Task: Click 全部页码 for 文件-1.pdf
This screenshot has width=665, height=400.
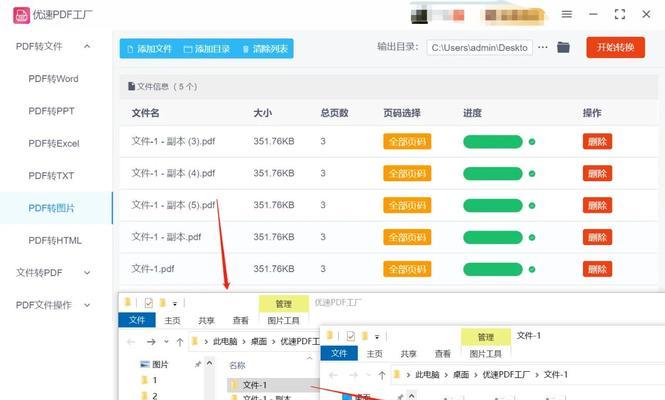Action: pos(407,269)
